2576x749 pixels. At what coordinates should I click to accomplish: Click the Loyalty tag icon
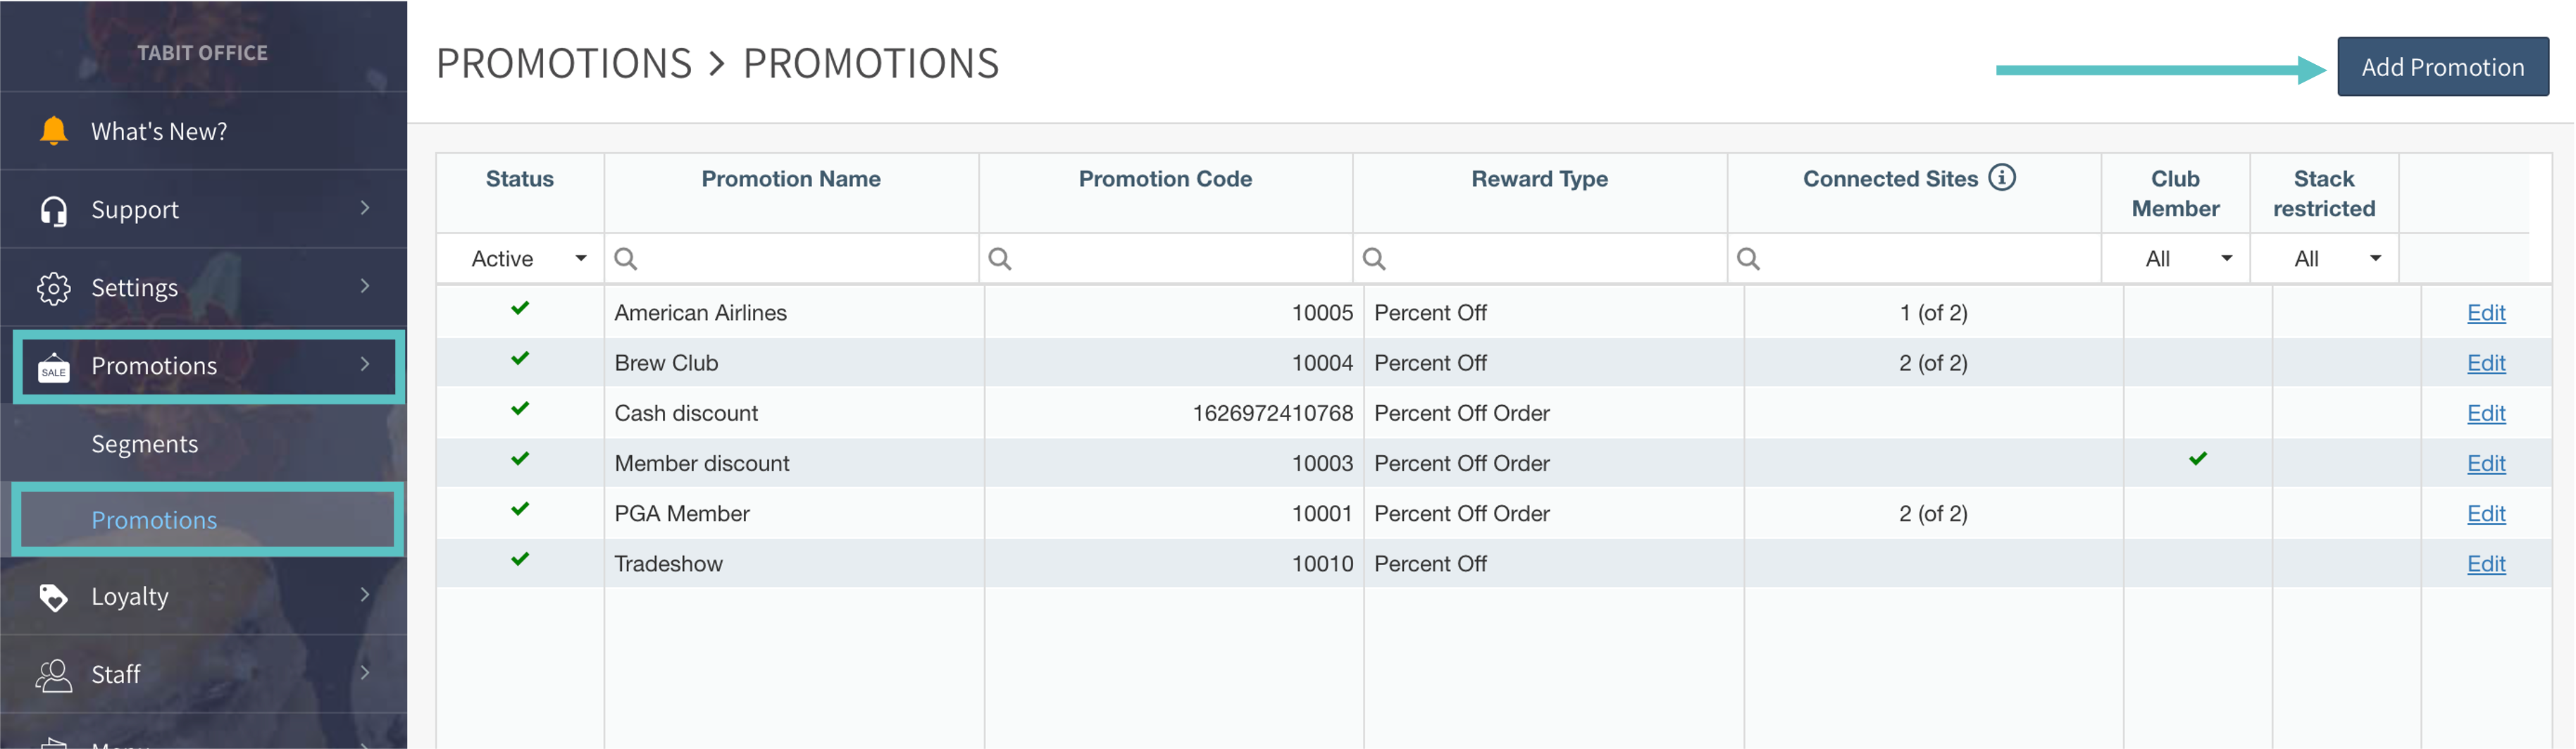[53, 597]
